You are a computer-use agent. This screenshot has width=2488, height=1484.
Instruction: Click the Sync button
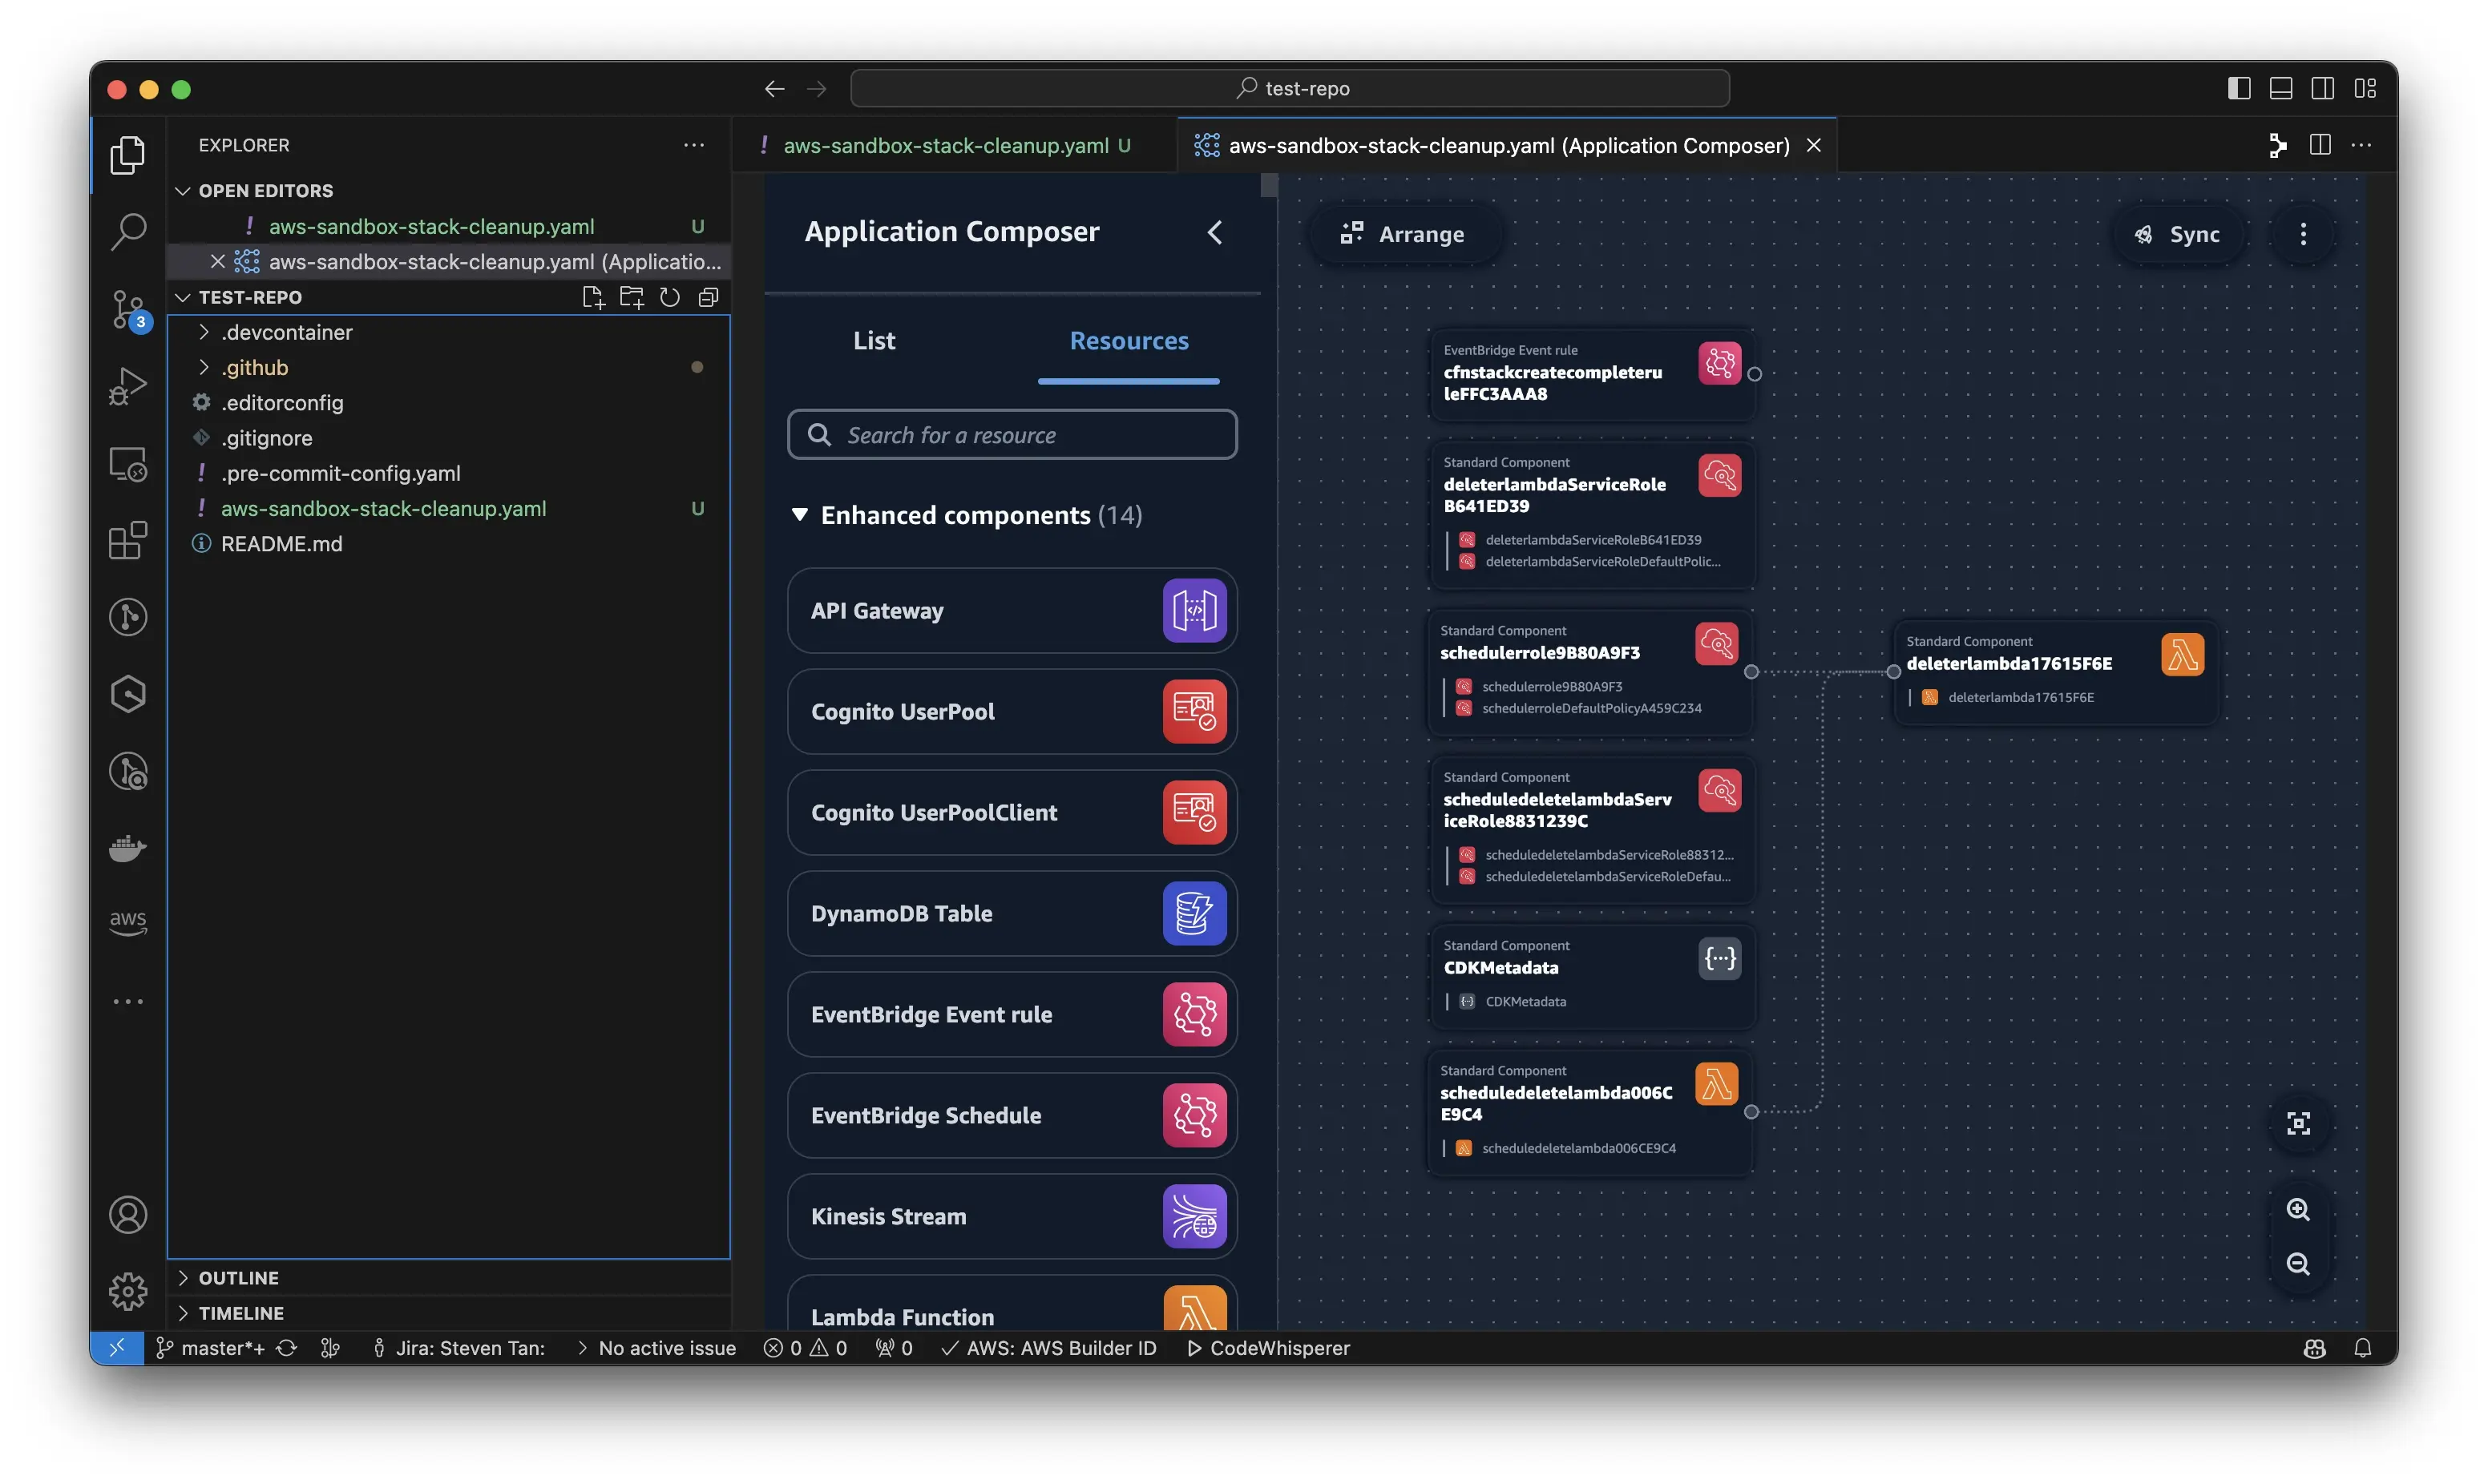[2179, 234]
